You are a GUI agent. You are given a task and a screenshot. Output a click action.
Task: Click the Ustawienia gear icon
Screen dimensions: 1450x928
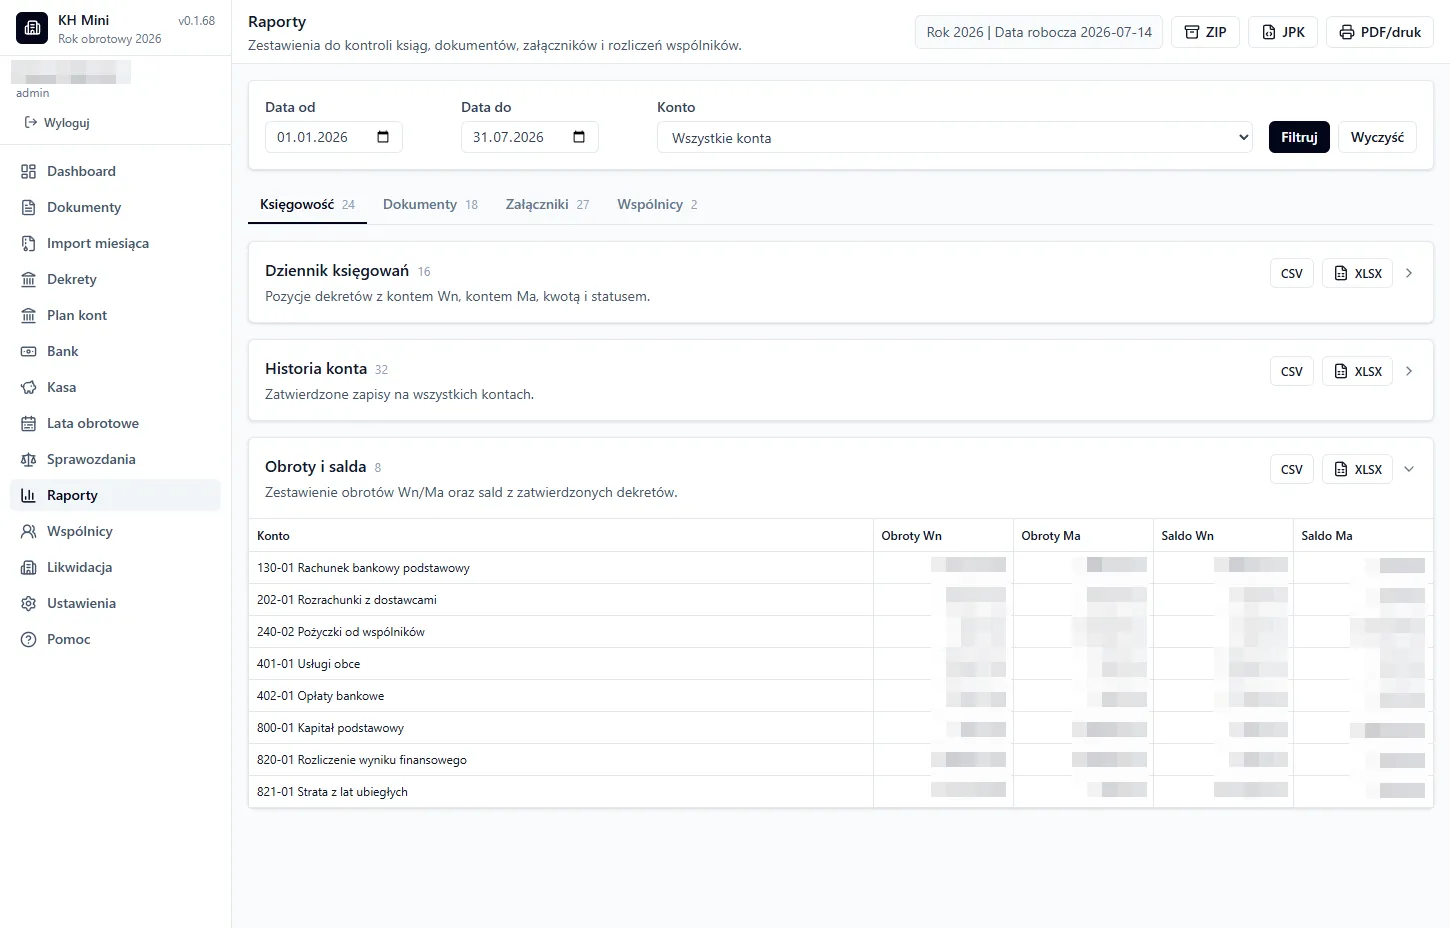[x=28, y=603]
